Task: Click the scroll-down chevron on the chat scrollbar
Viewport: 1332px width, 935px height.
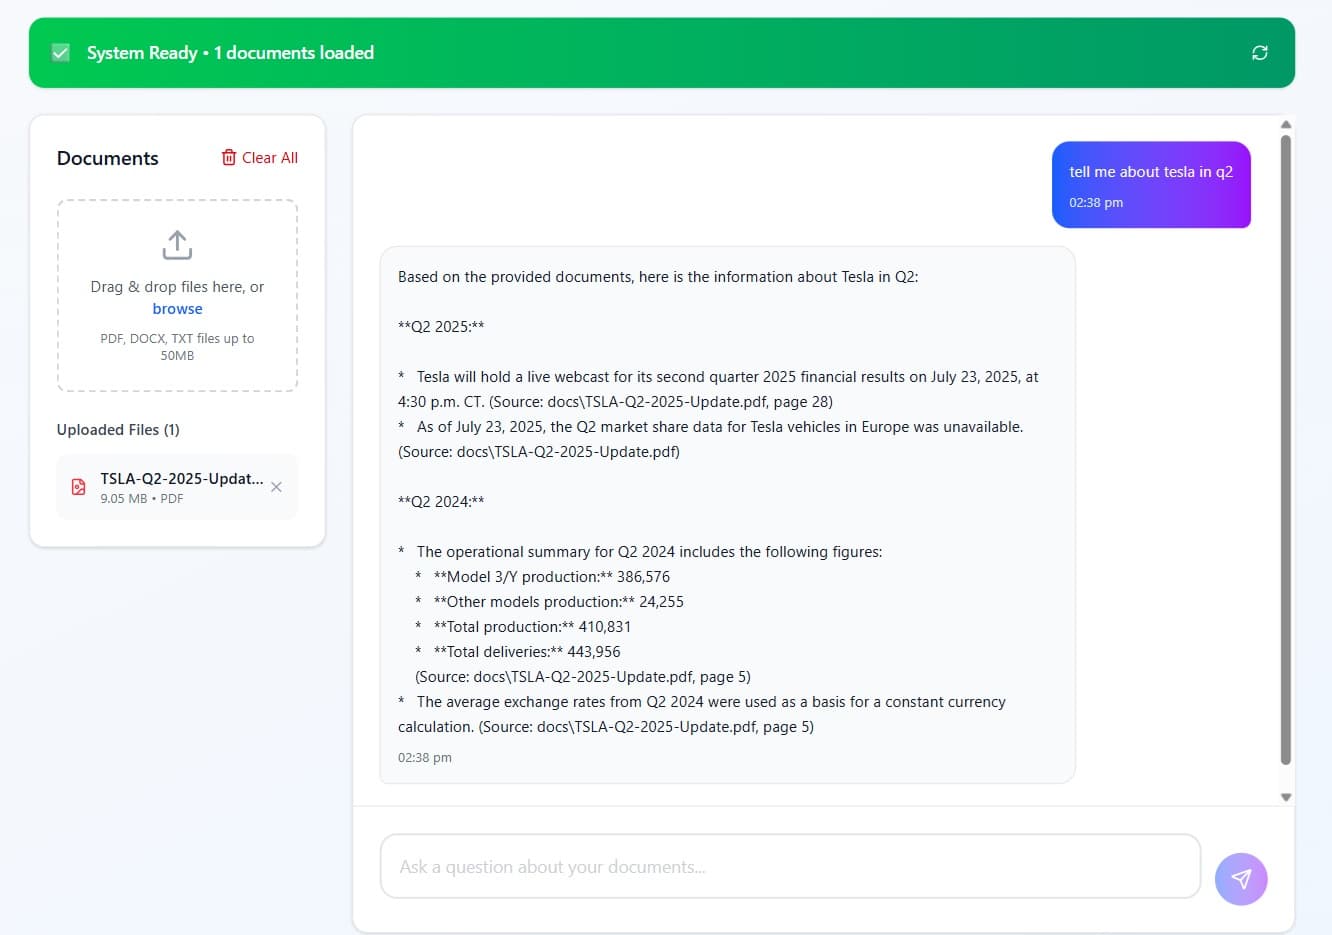Action: pyautogui.click(x=1285, y=797)
